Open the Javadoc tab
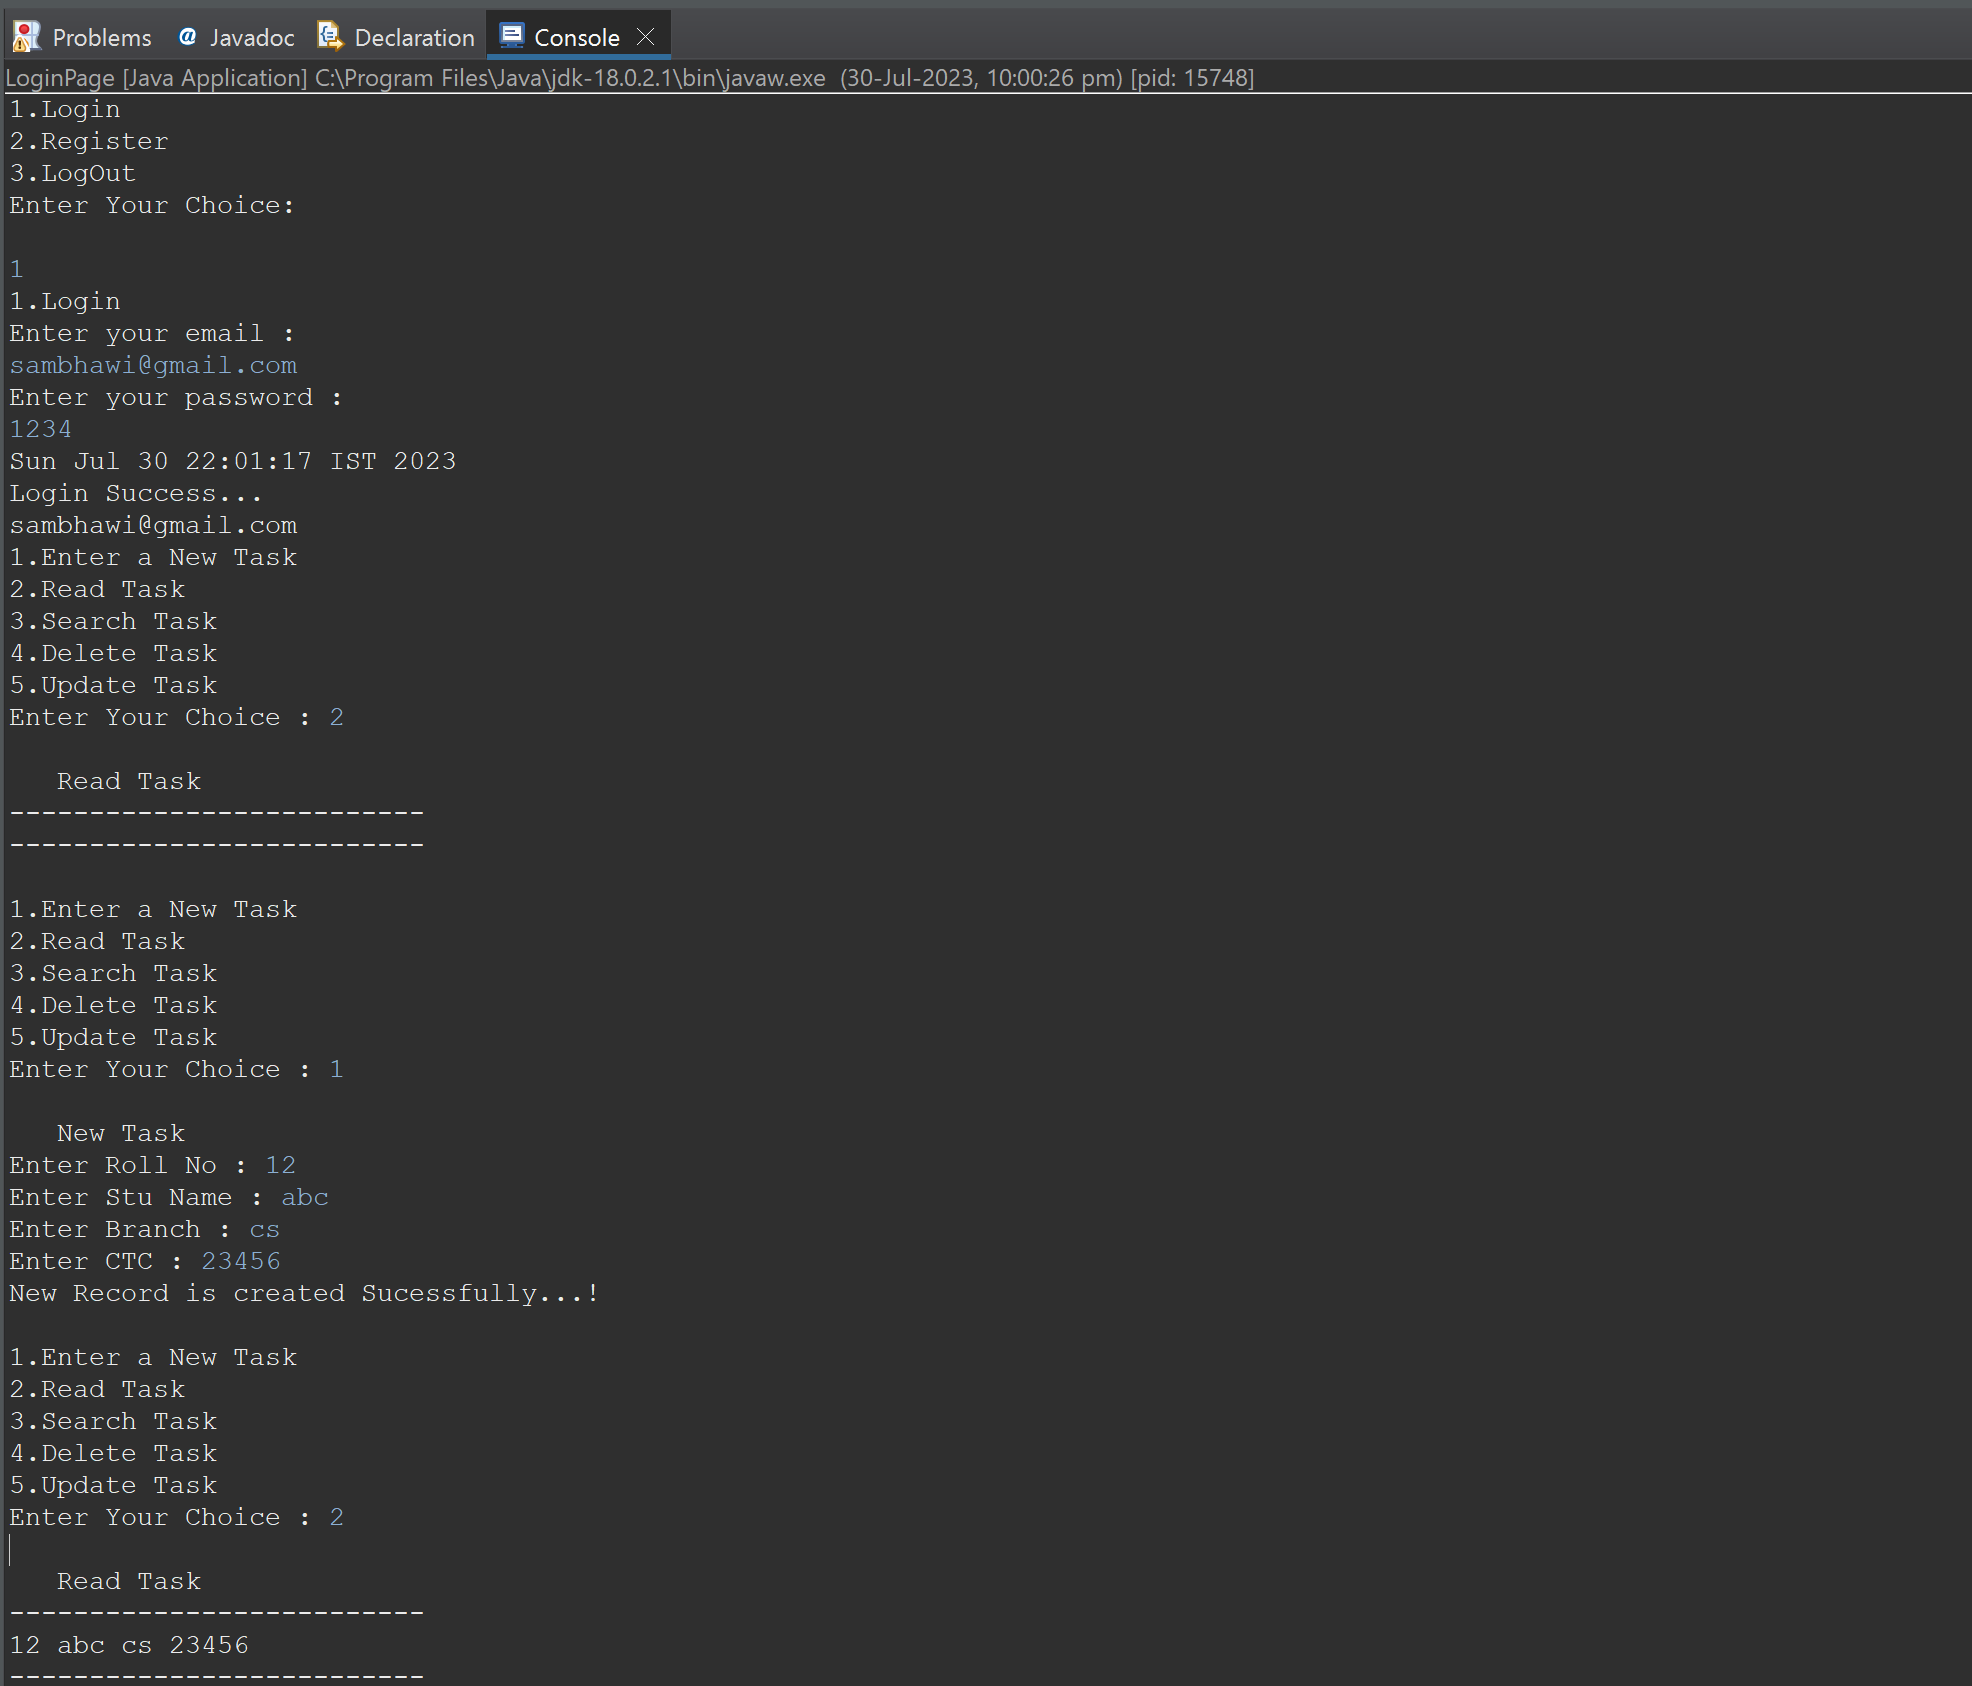 (251, 38)
